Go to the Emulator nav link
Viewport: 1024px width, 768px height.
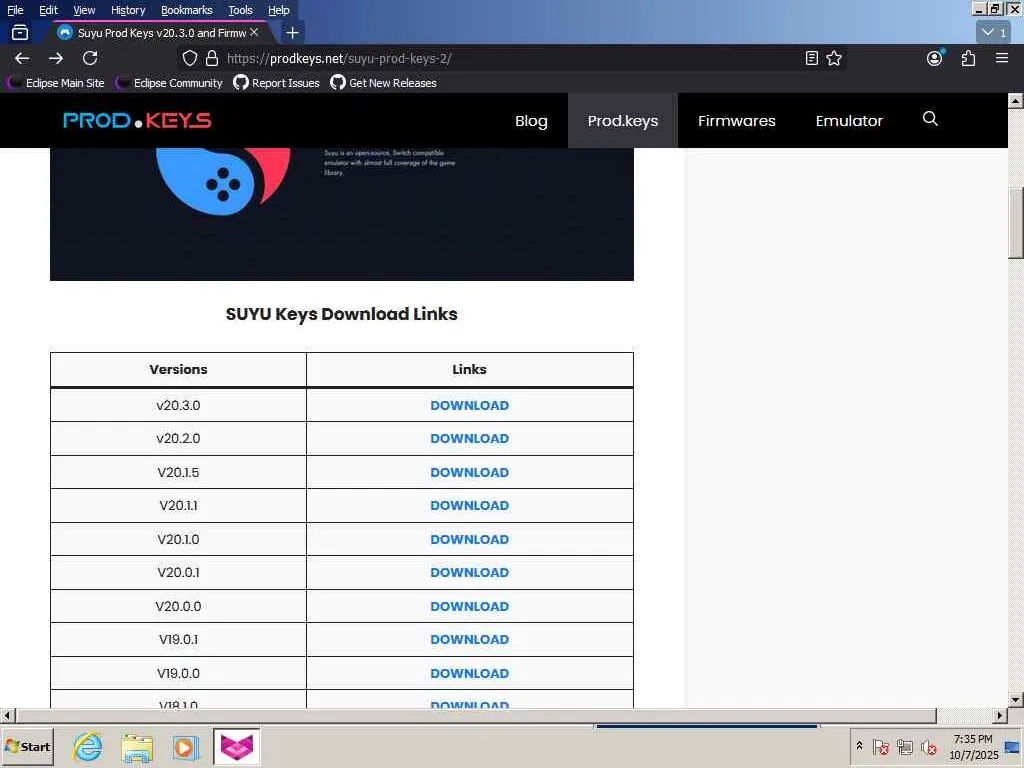[849, 121]
